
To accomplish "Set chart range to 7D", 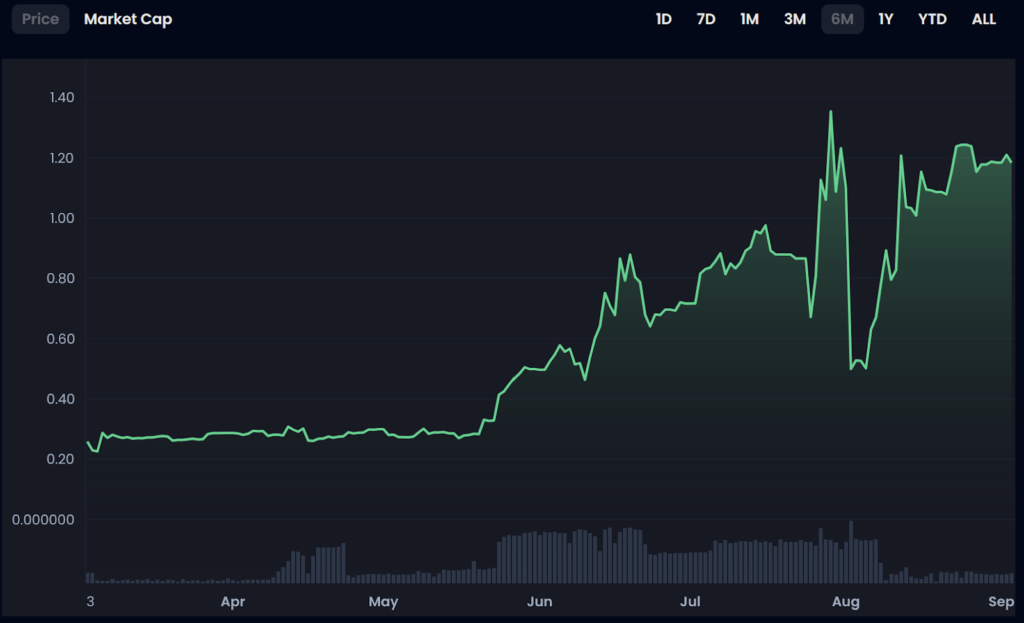I will click(706, 19).
